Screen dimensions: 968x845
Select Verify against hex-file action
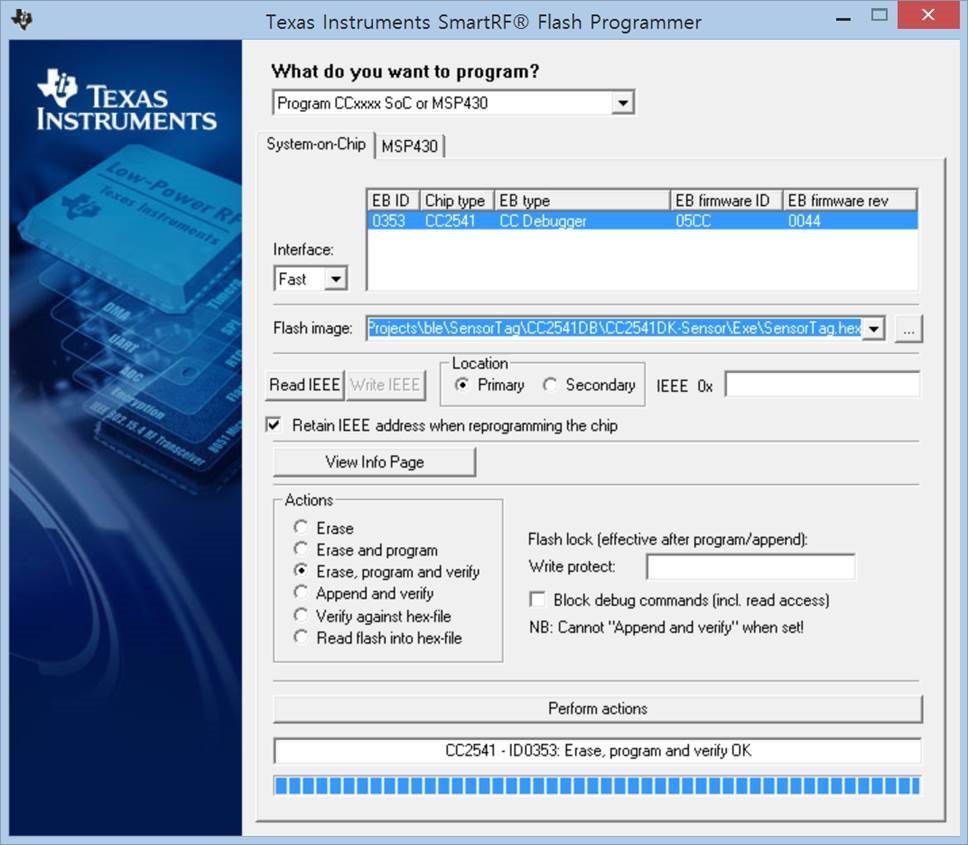tap(301, 615)
